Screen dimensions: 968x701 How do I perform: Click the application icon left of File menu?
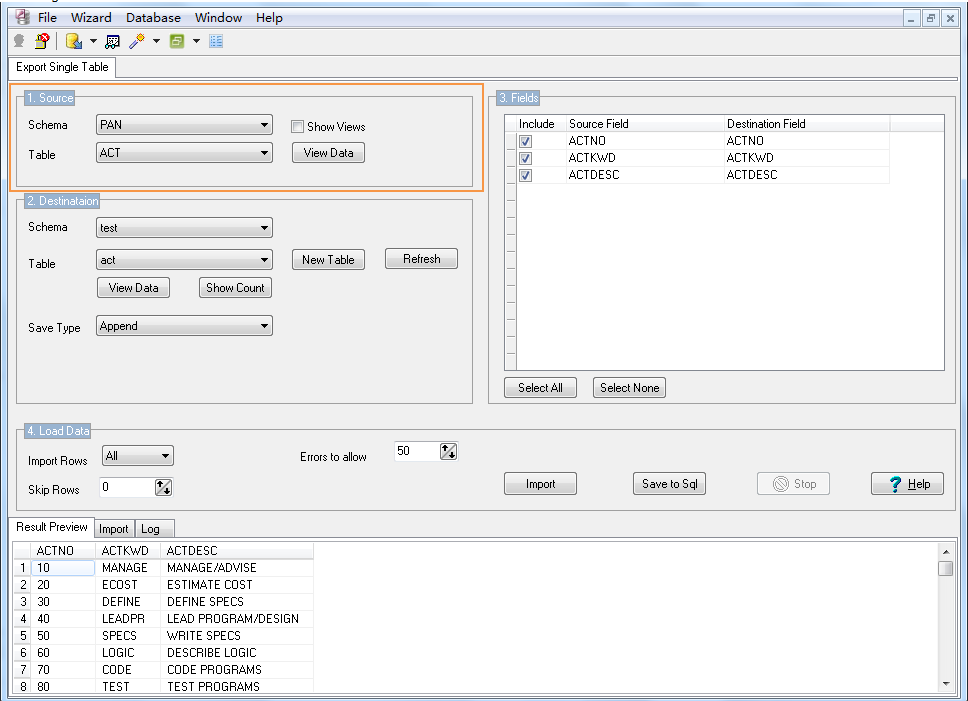pyautogui.click(x=22, y=17)
